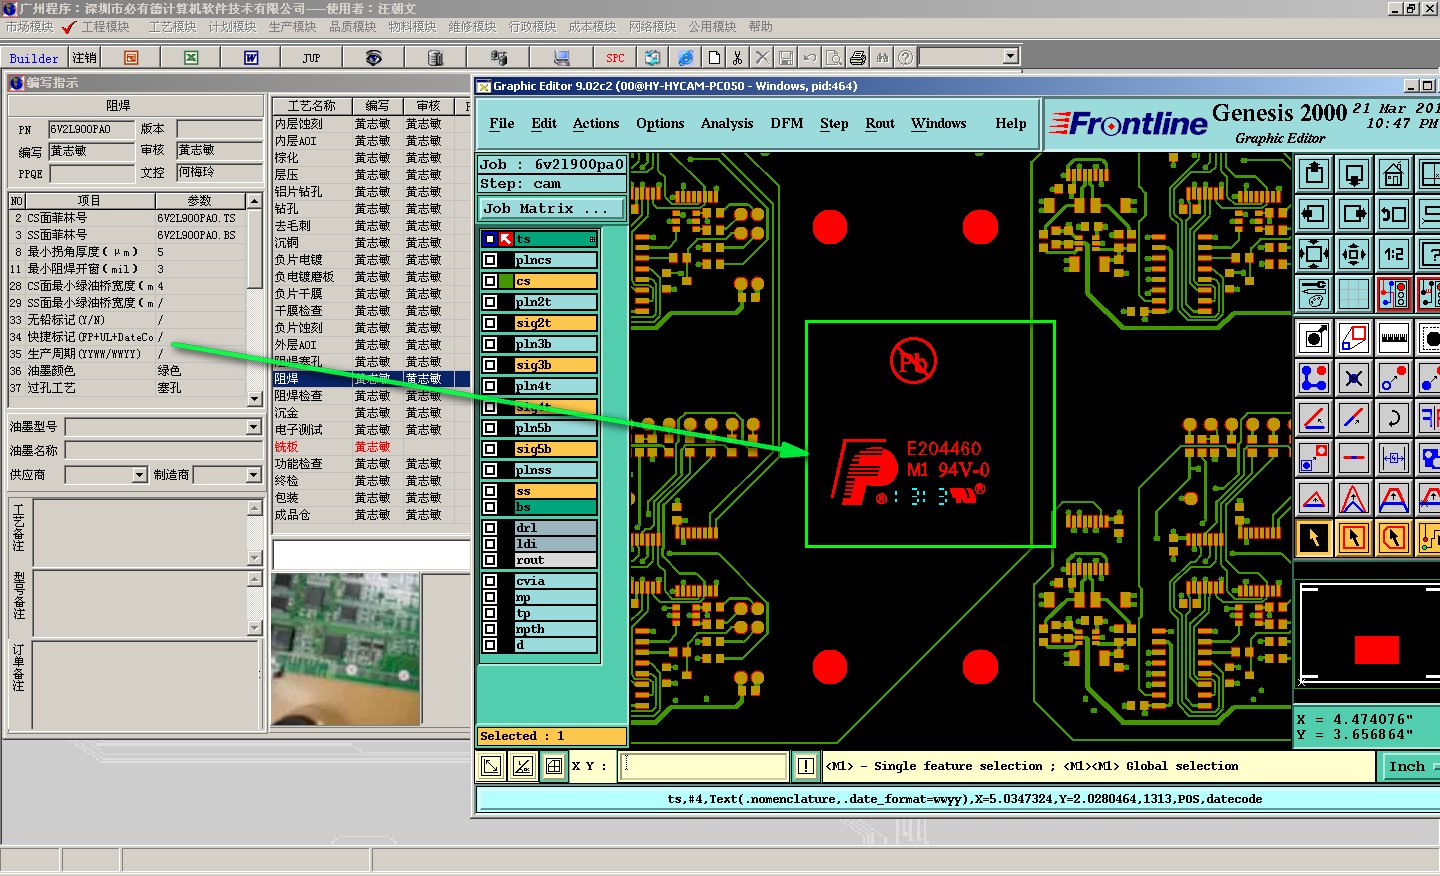Open the DFM menu
This screenshot has height=876, width=1440.
coord(787,123)
